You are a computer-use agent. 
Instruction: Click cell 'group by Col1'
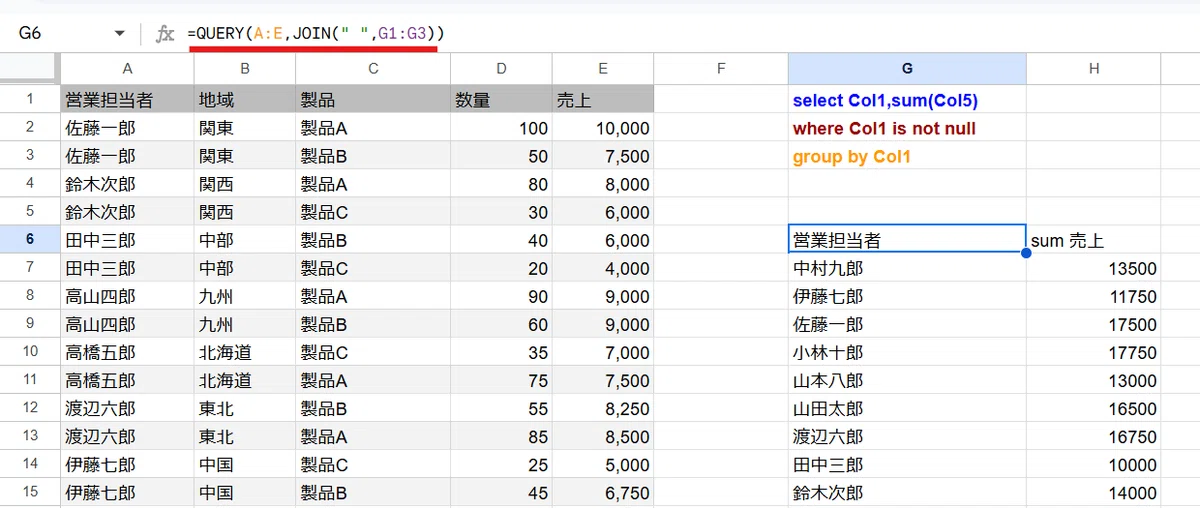(907, 156)
